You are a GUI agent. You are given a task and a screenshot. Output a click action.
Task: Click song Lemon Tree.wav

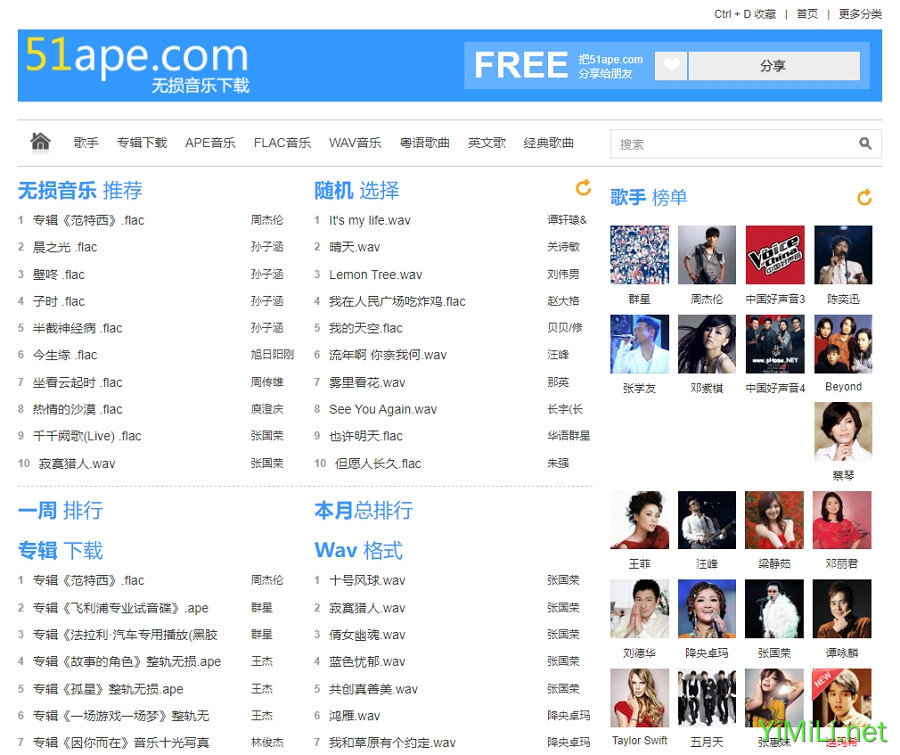(375, 274)
